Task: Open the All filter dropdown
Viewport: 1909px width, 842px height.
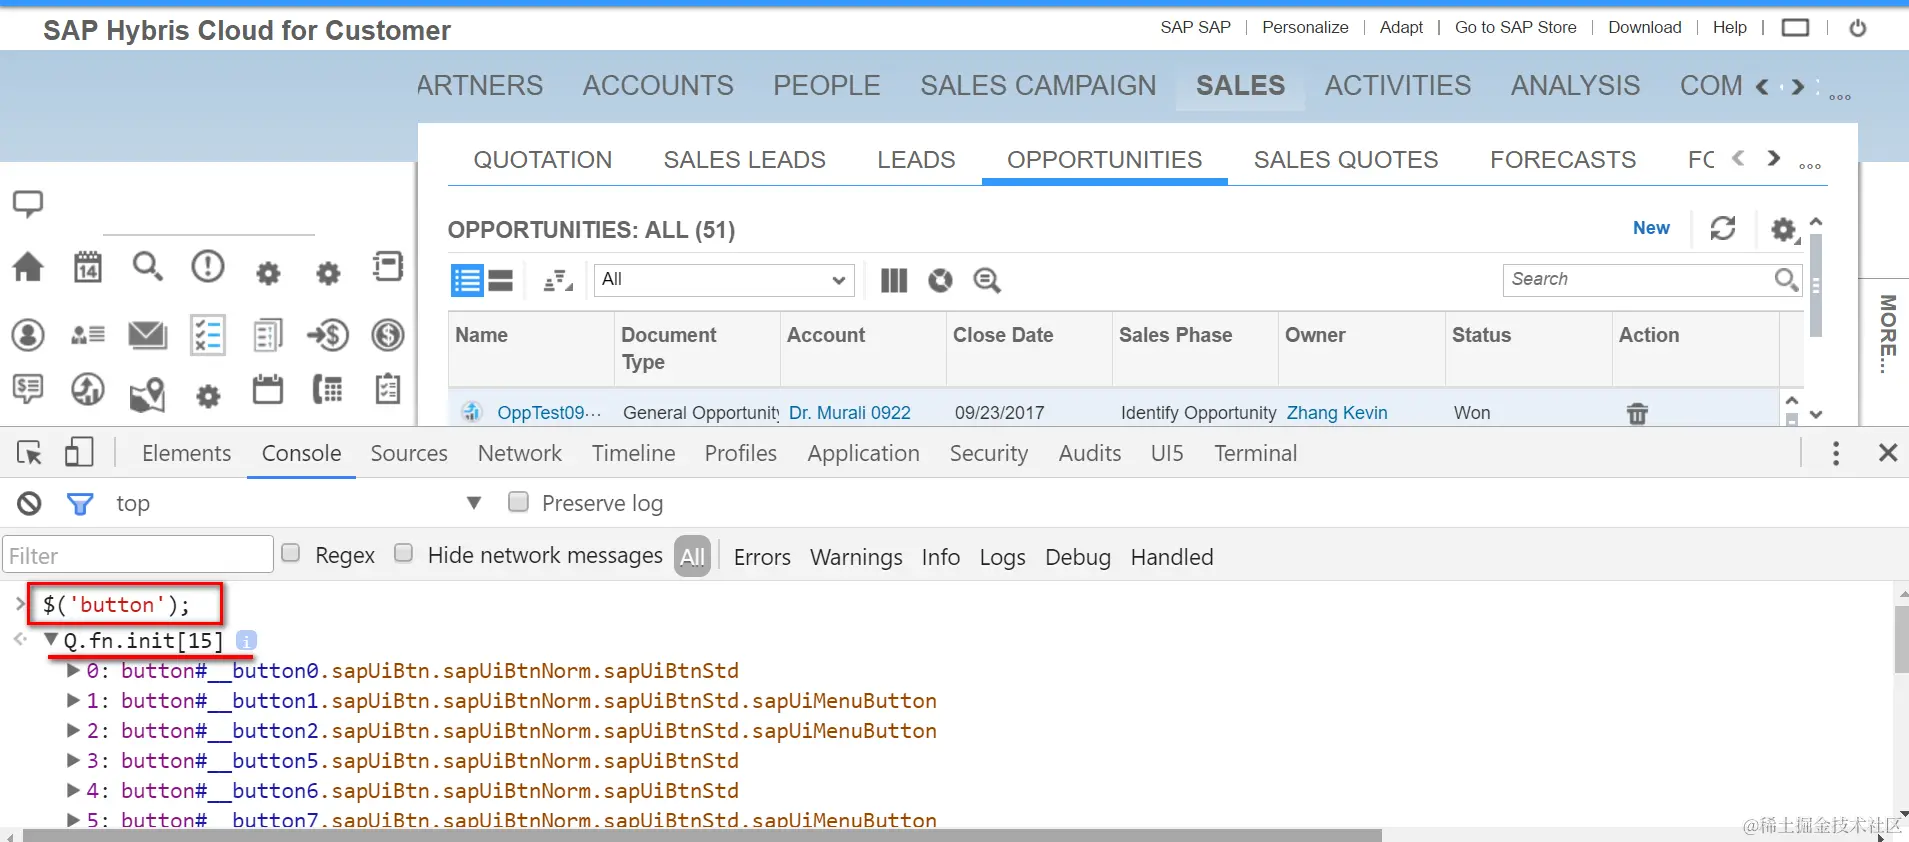Action: point(725,280)
